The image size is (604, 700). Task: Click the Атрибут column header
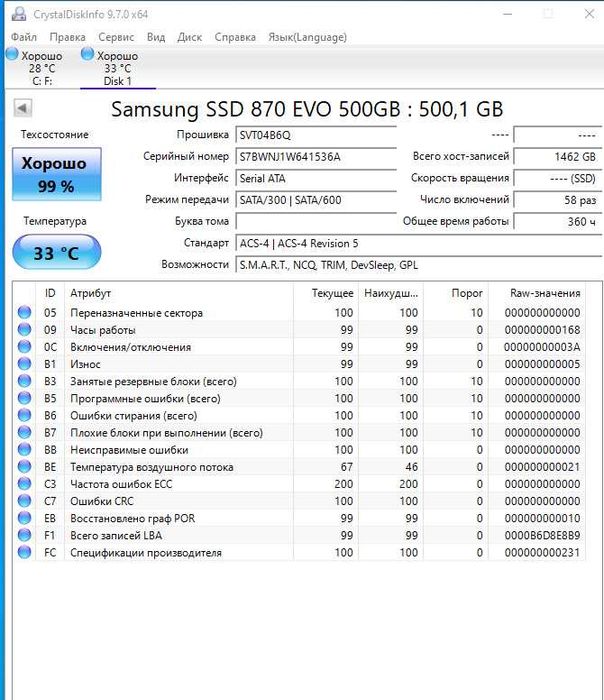pyautogui.click(x=179, y=293)
